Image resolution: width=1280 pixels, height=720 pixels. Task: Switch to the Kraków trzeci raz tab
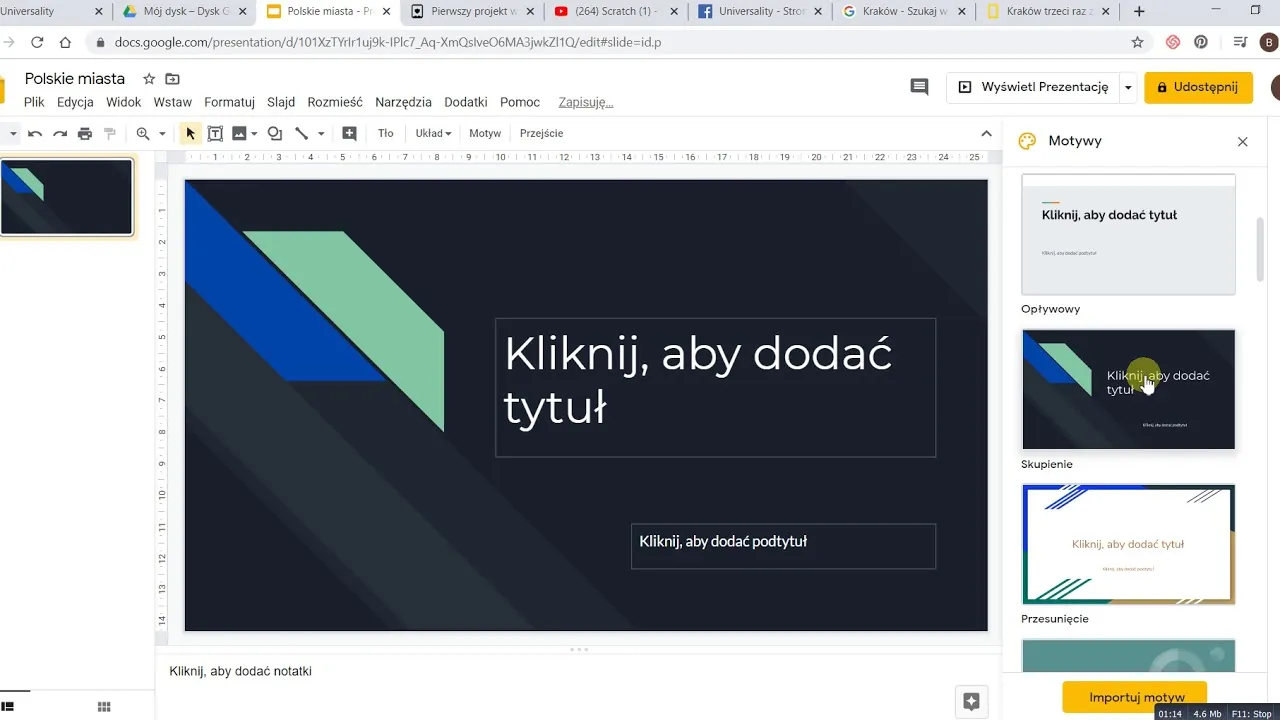coord(1048,12)
